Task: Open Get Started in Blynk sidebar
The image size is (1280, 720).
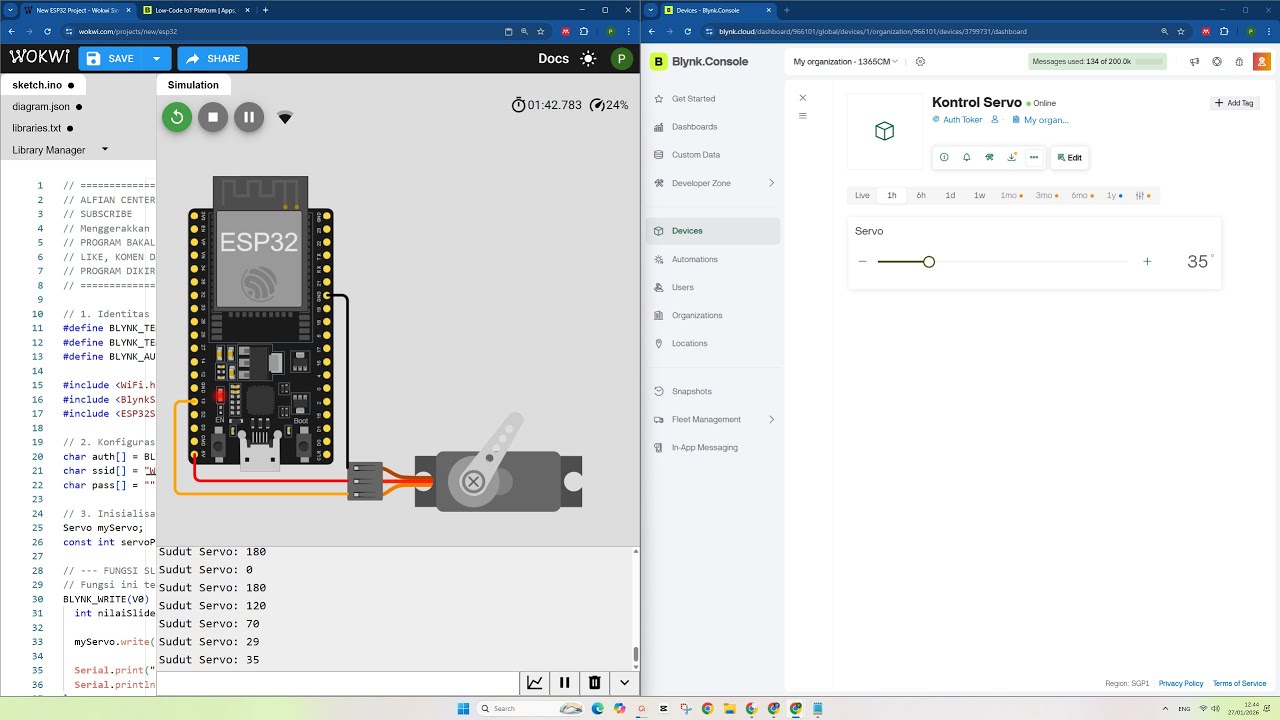Action: 693,99
